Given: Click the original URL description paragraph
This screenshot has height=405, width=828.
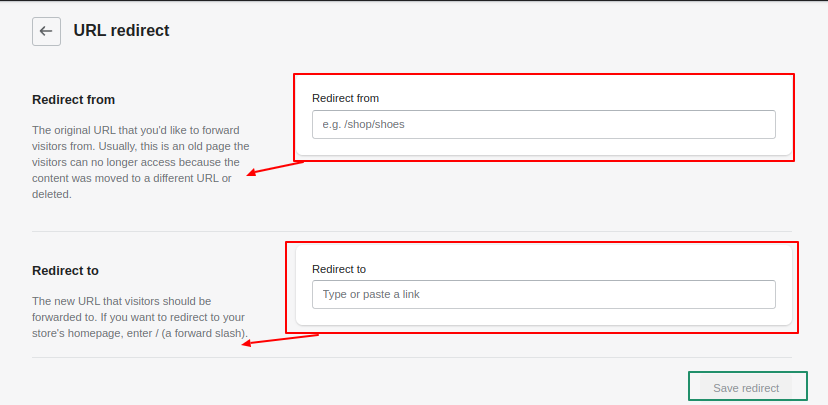Looking at the screenshot, I should pyautogui.click(x=140, y=162).
